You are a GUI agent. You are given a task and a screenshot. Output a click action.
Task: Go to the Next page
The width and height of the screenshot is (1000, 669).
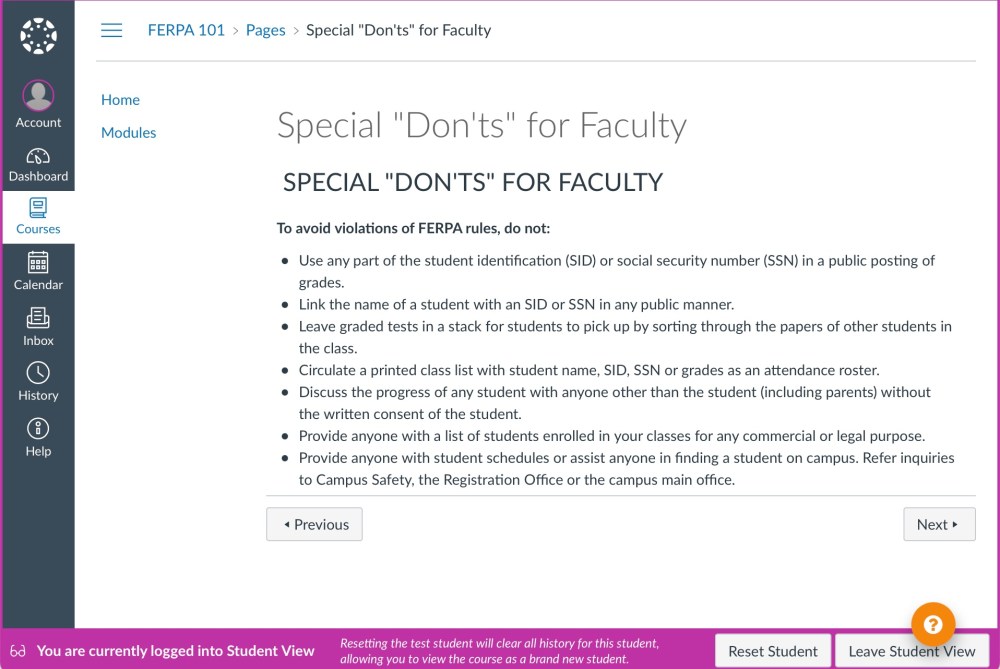(x=938, y=524)
